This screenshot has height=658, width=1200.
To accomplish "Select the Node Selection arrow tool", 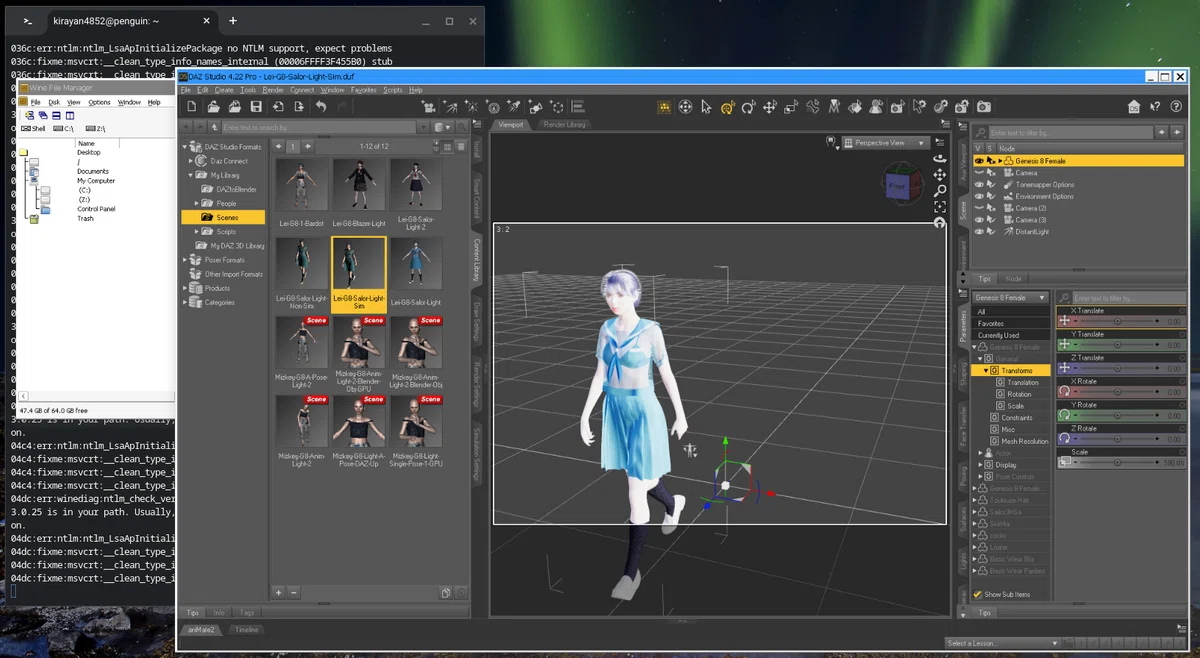I will click(x=706, y=107).
